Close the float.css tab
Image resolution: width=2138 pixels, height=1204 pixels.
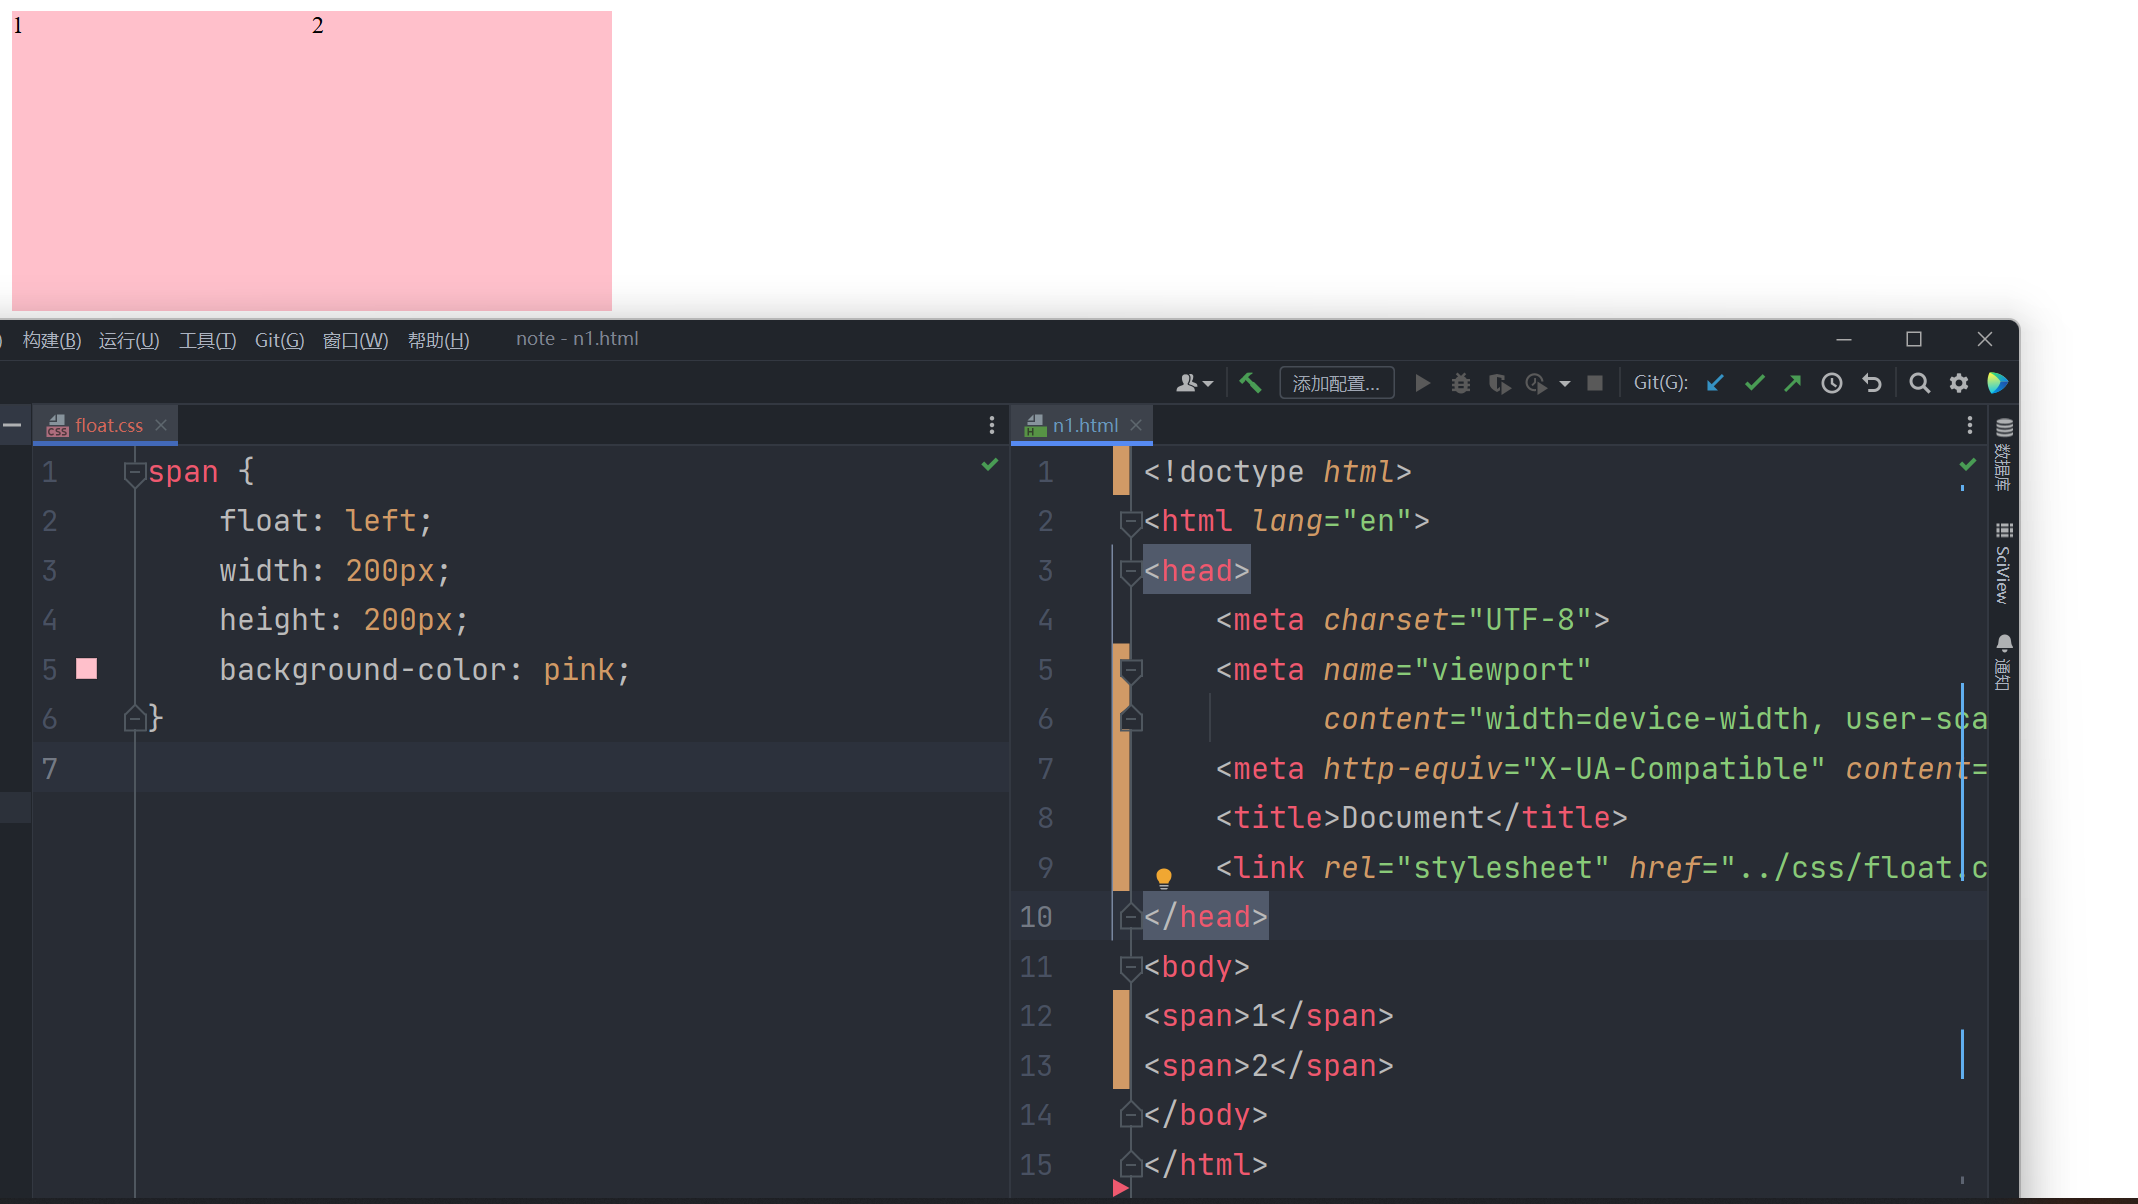point(161,425)
